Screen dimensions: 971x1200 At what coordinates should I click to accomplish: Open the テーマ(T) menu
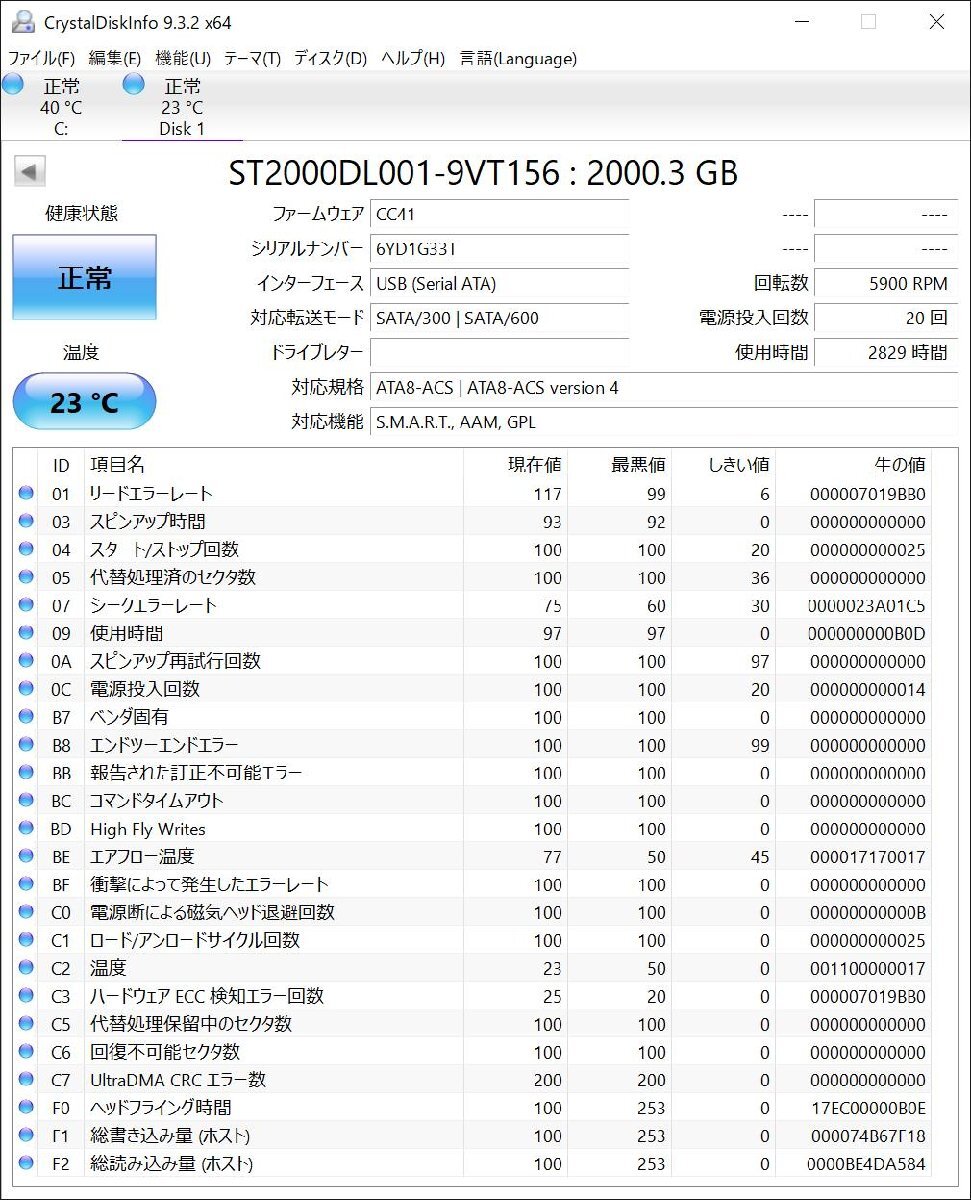(252, 58)
